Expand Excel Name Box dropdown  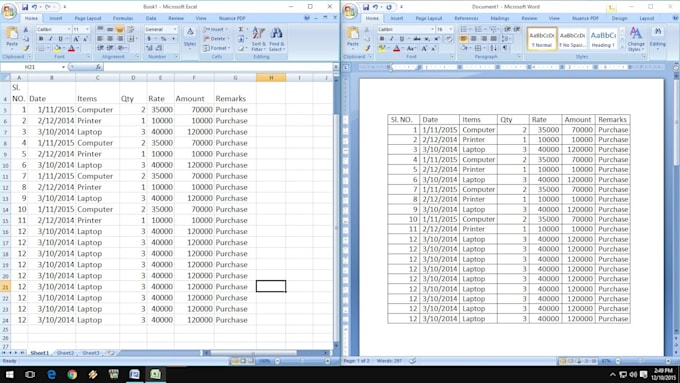coord(63,67)
